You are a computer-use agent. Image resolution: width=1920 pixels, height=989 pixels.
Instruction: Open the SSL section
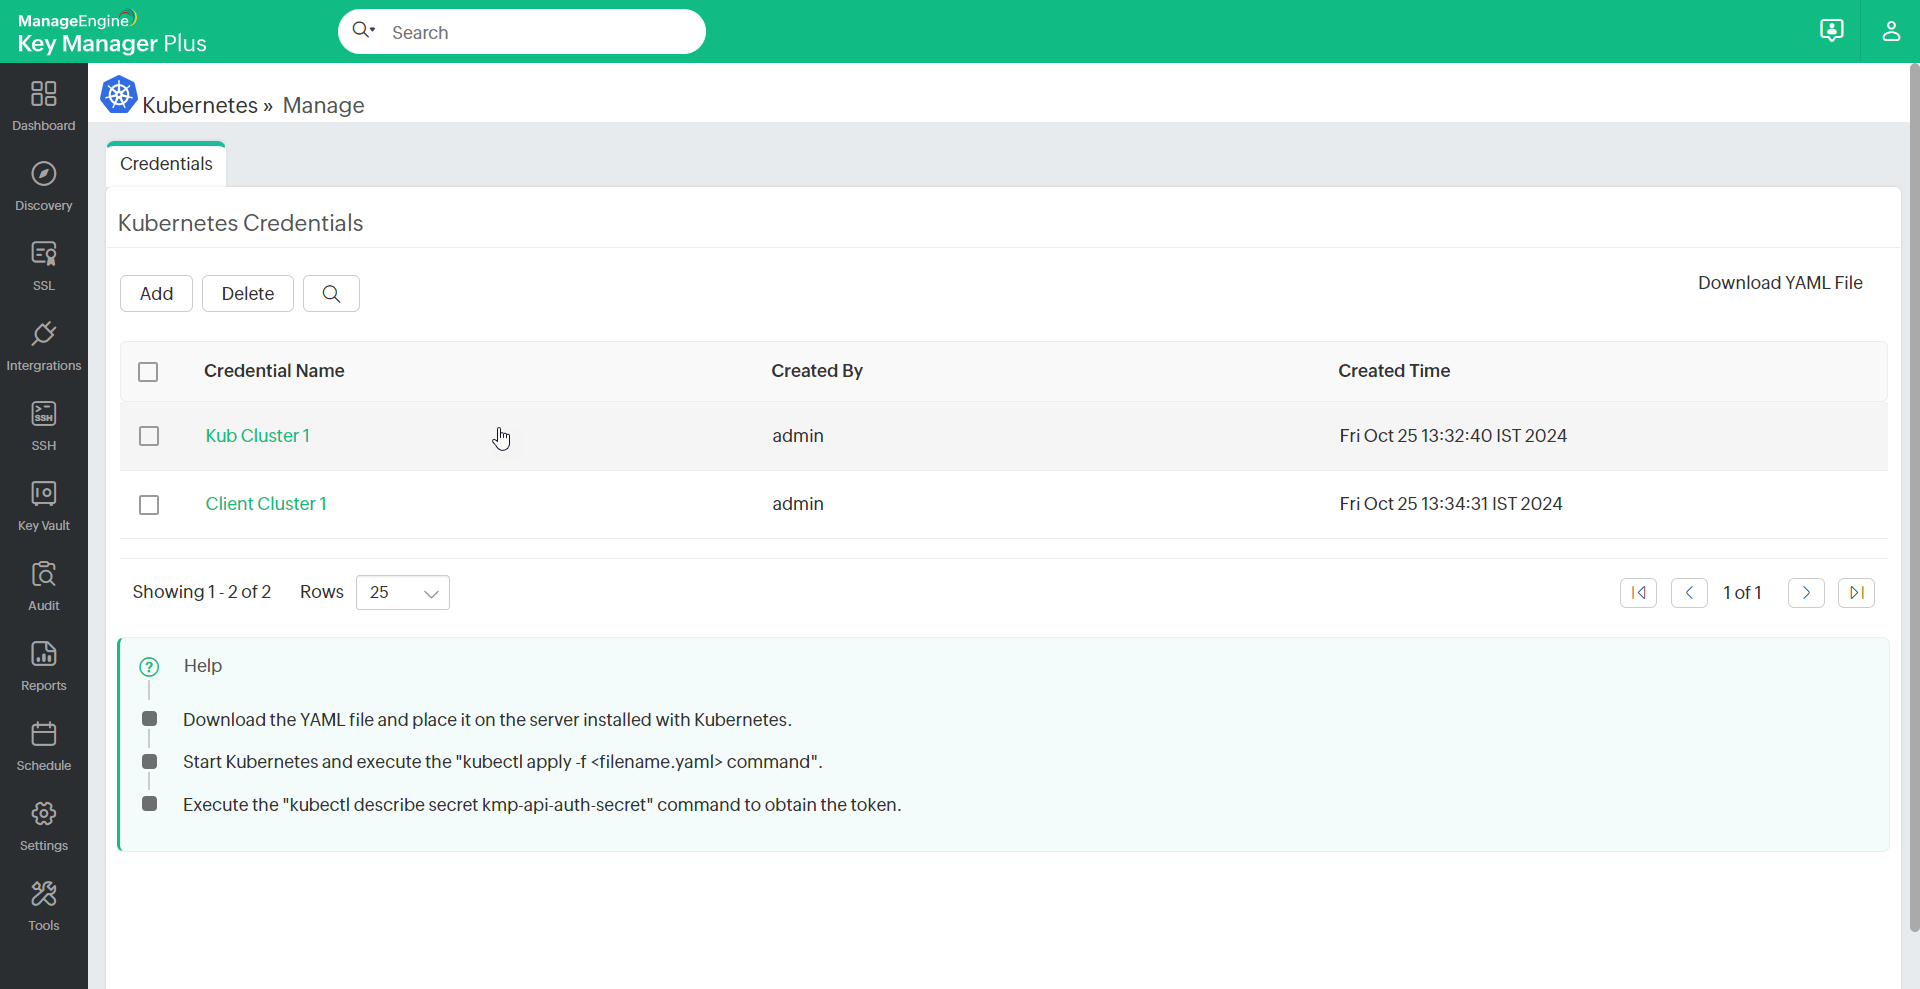click(x=43, y=265)
